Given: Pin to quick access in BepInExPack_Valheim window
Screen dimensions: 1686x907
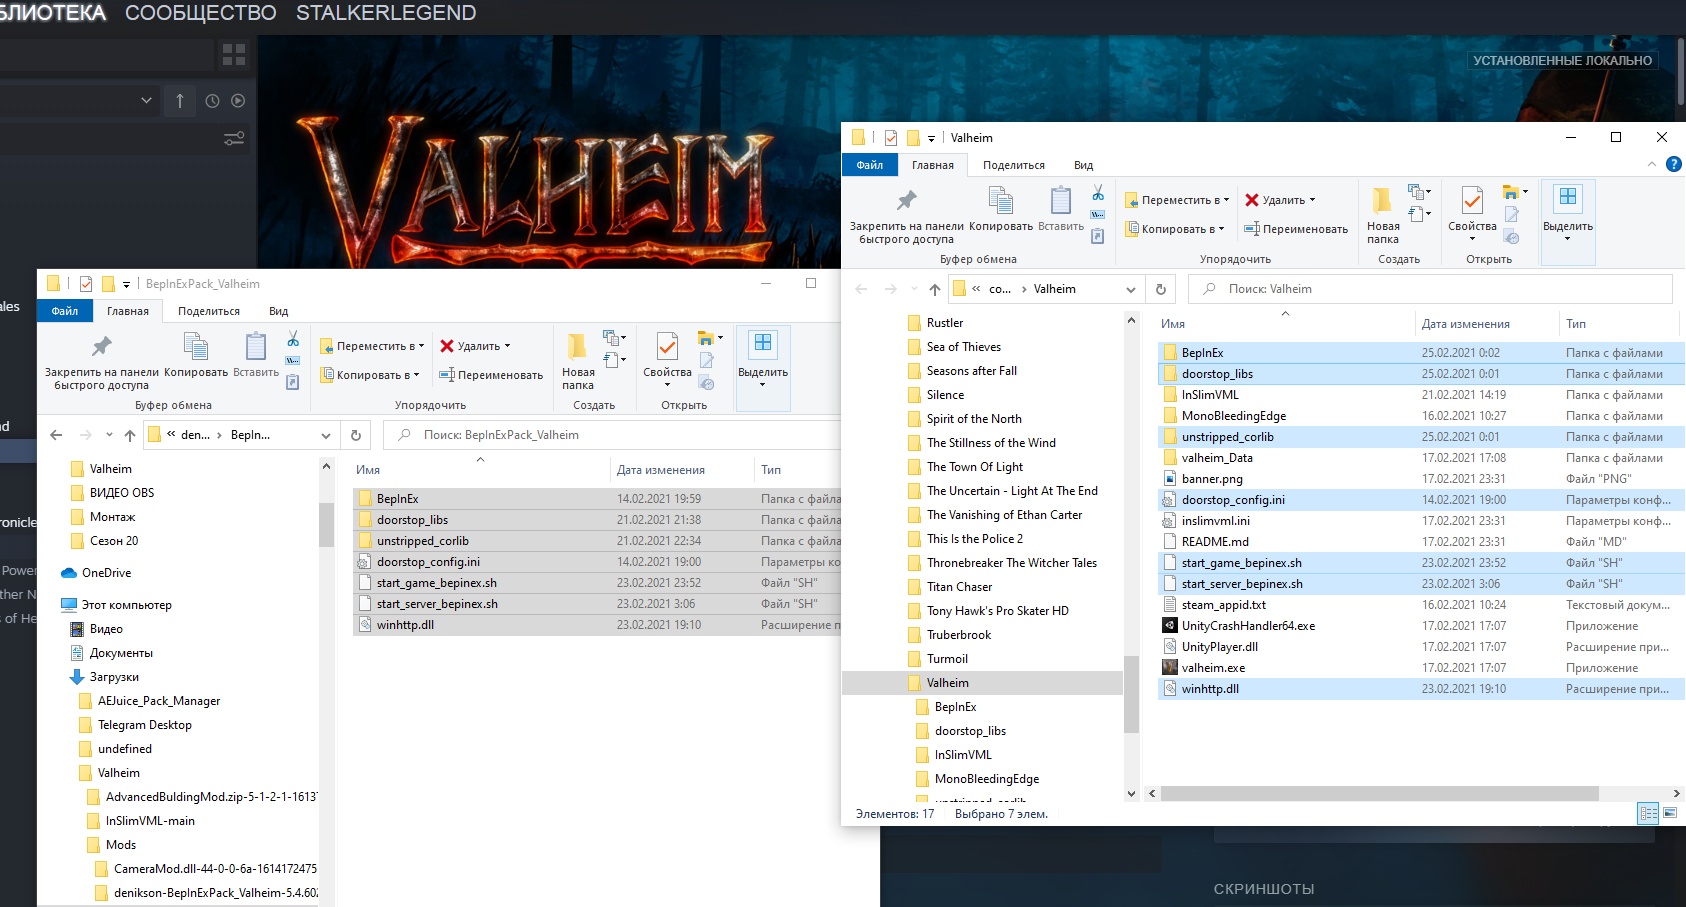Looking at the screenshot, I should (x=101, y=359).
